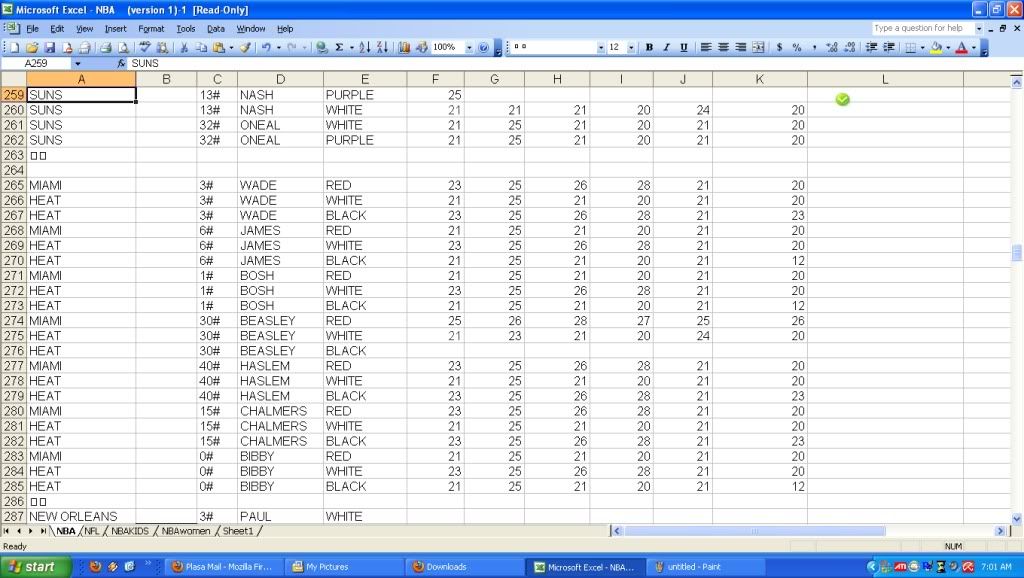Viewport: 1024px width, 578px height.
Task: Open the Borders style dropdown arrow
Action: tap(922, 48)
